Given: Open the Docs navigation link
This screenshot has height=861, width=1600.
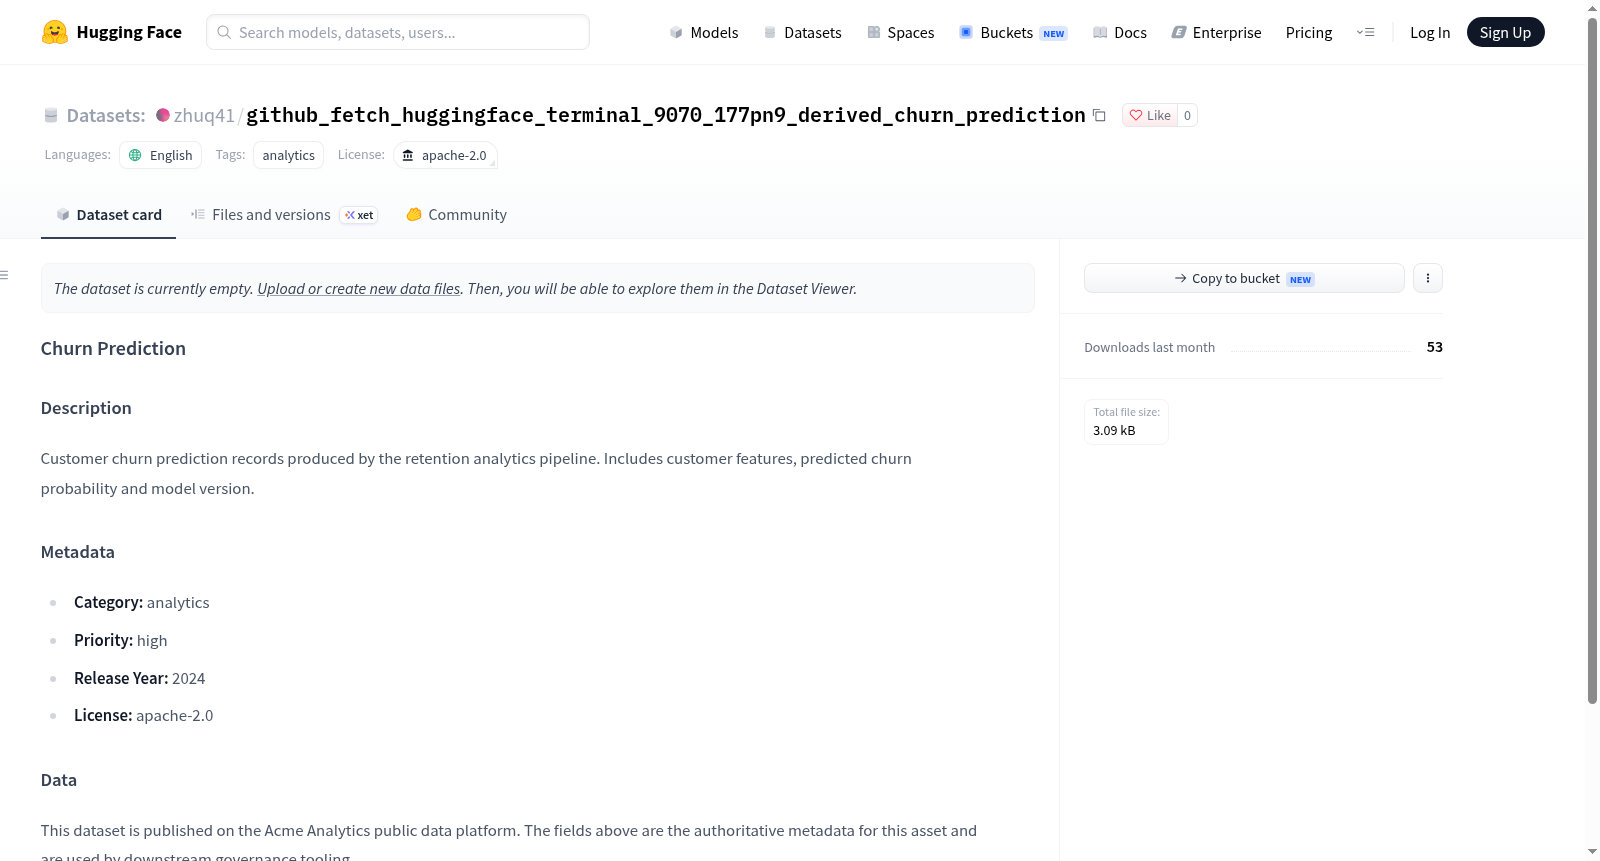Looking at the screenshot, I should [1120, 32].
